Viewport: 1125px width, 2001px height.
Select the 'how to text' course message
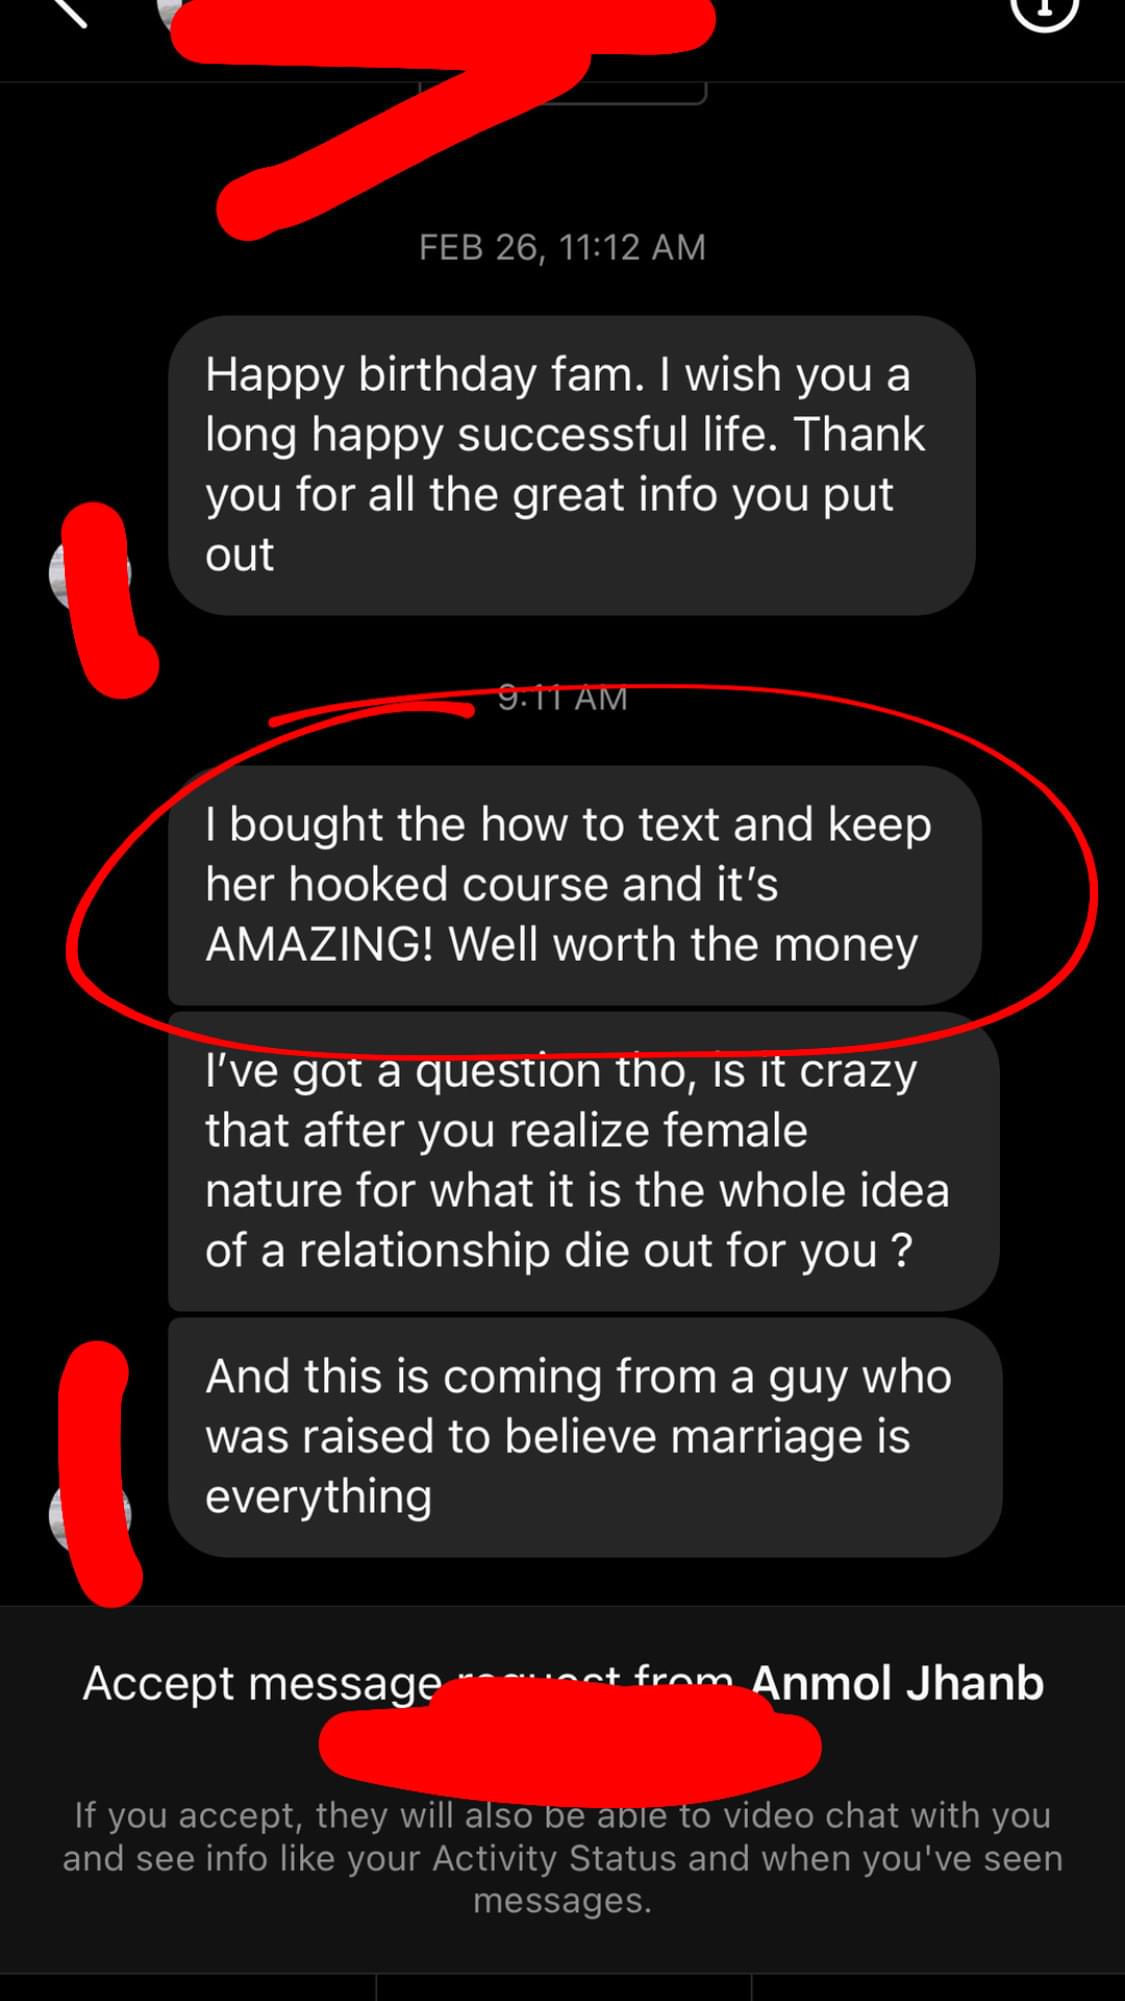click(575, 885)
